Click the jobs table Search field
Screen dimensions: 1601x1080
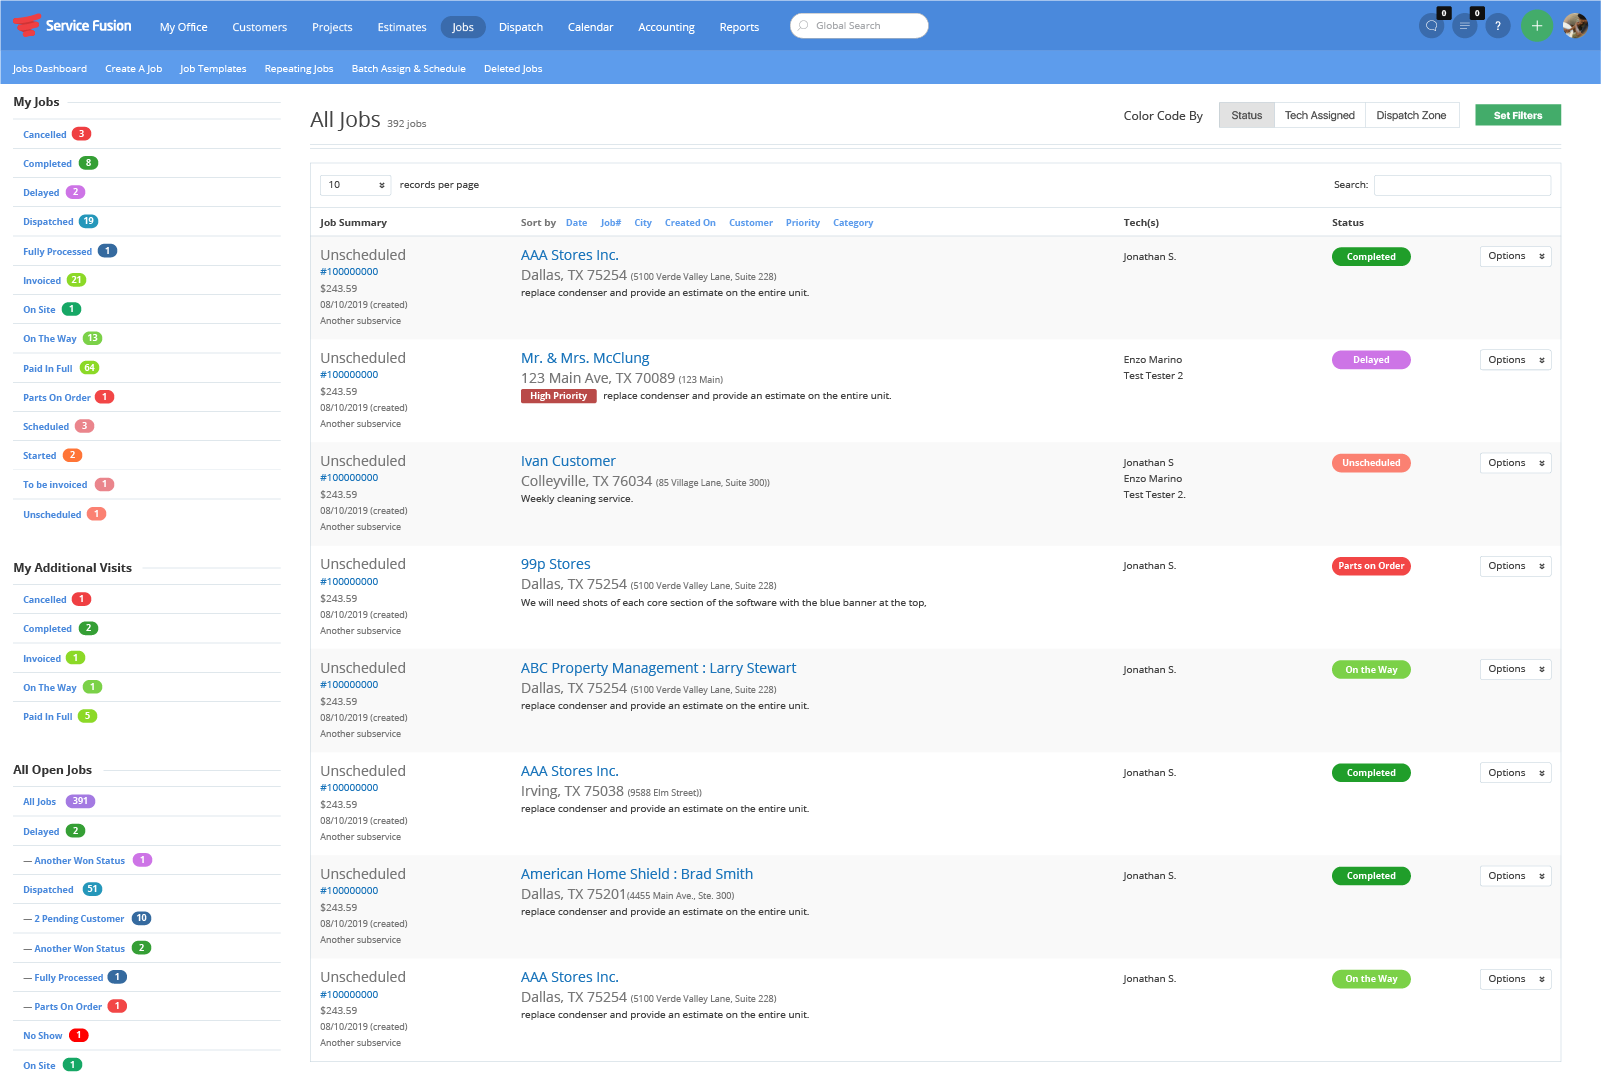(1462, 185)
